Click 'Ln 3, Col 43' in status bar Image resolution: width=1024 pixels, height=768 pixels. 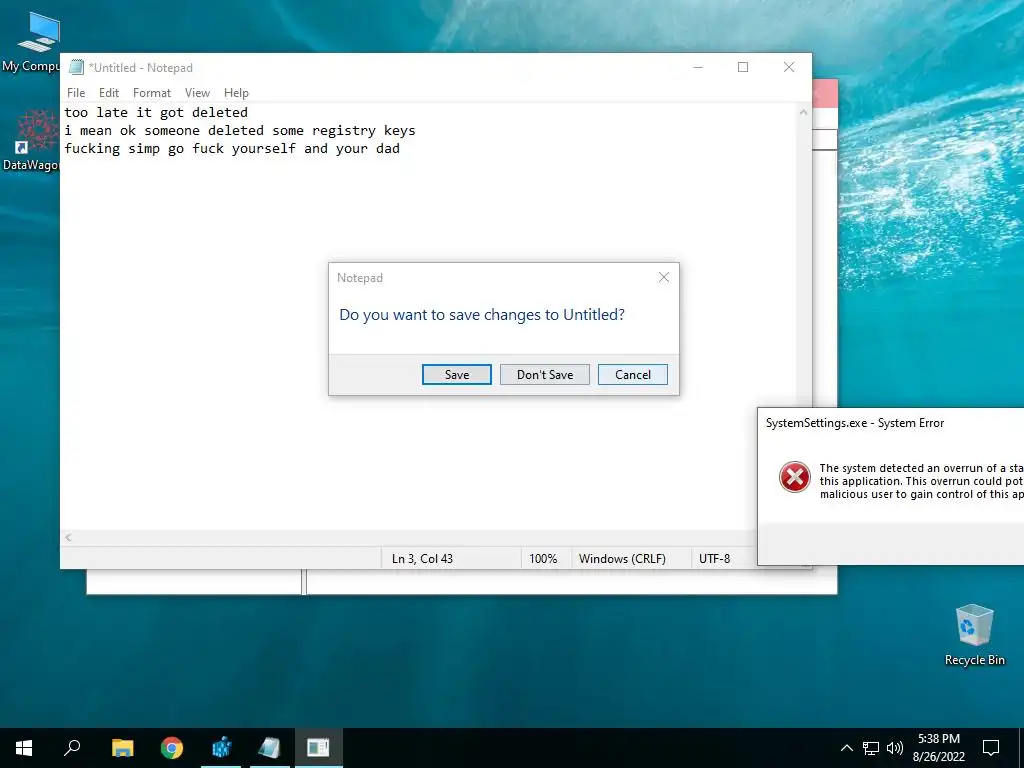pyautogui.click(x=422, y=558)
